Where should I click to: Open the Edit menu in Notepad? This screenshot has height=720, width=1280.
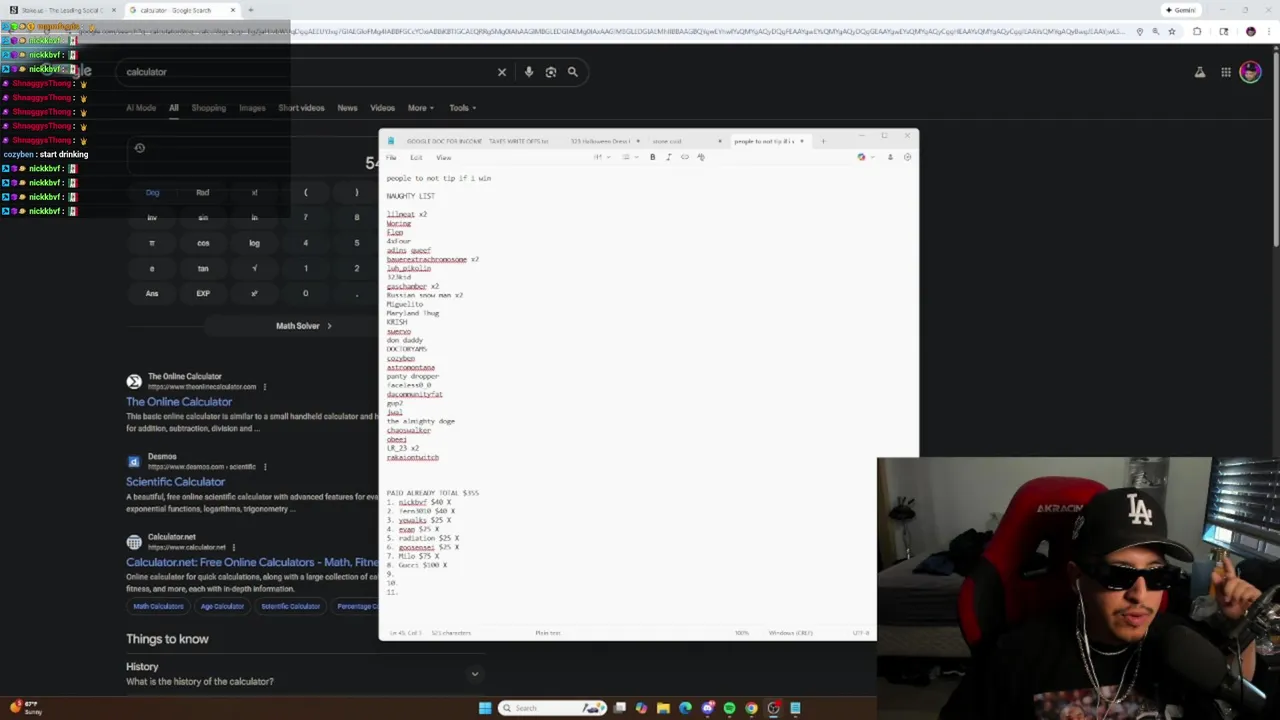coord(416,157)
